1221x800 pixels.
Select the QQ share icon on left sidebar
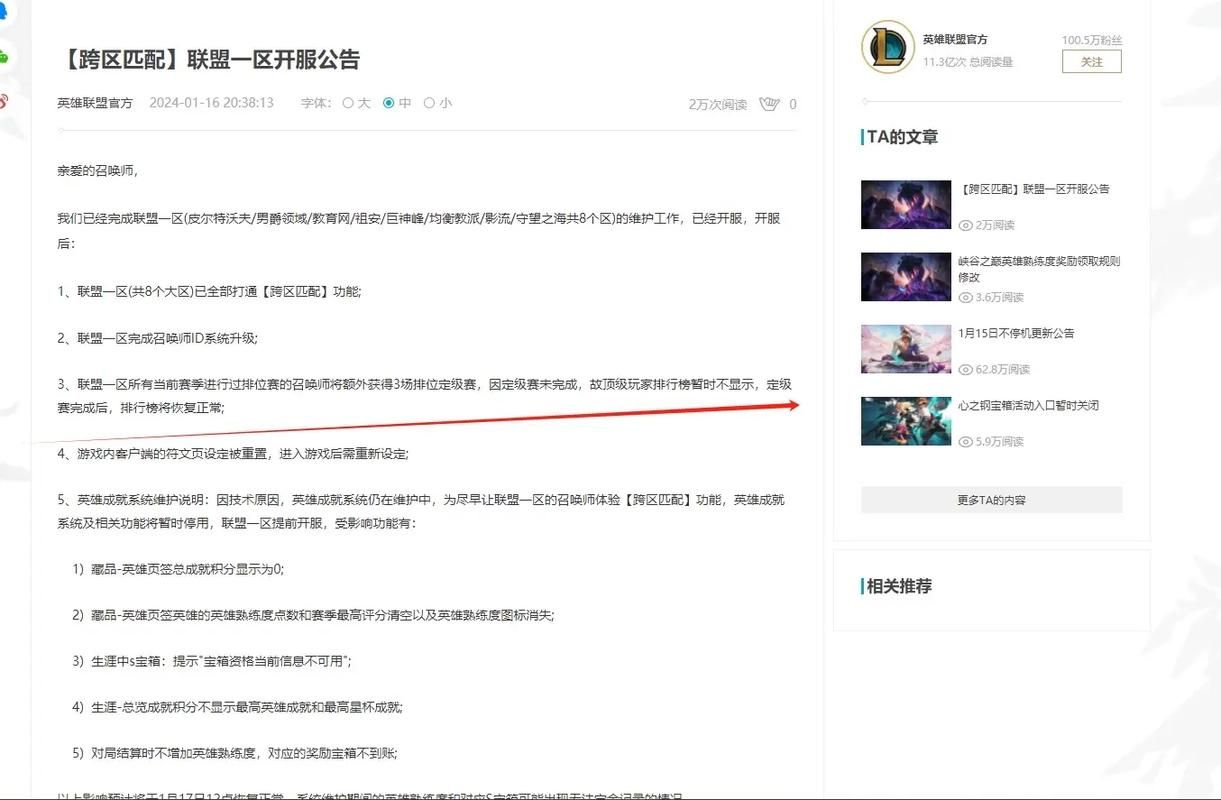3,12
